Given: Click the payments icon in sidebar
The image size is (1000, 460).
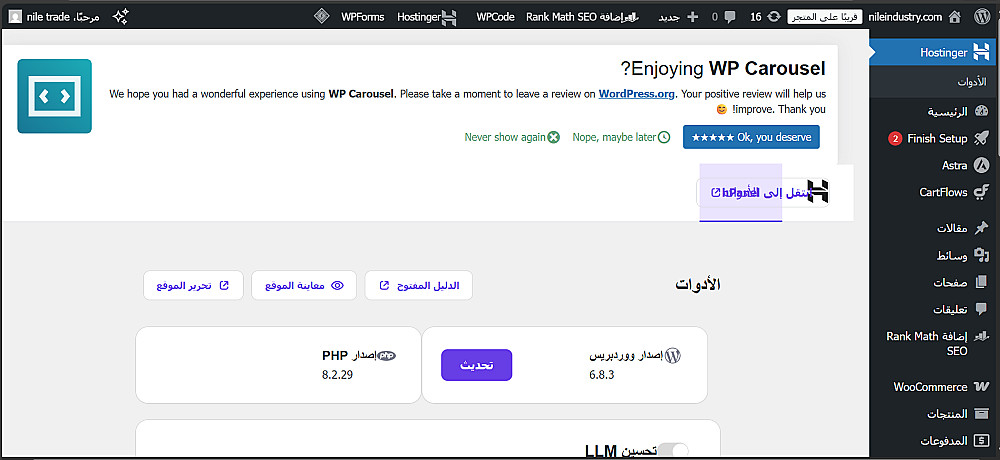Looking at the screenshot, I should coord(982,441).
